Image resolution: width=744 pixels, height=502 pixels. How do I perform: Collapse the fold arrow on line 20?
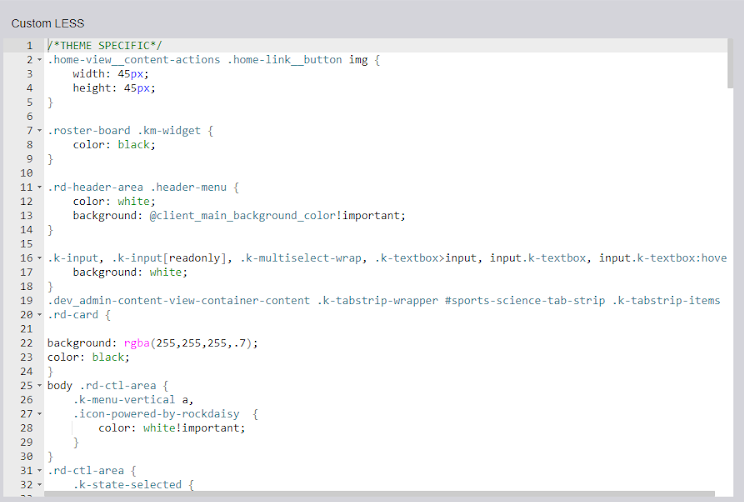(39, 315)
